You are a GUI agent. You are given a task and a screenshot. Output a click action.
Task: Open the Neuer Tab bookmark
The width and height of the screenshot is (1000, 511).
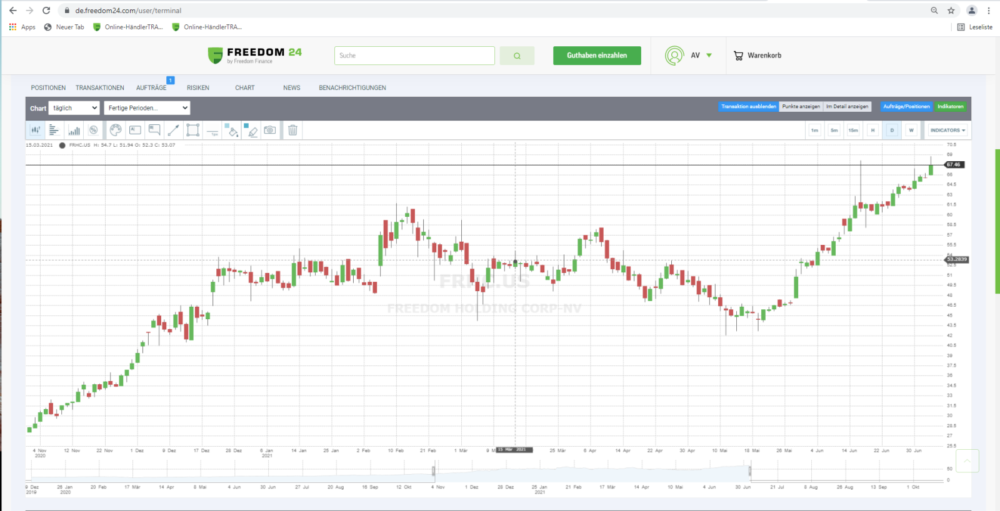(x=64, y=27)
